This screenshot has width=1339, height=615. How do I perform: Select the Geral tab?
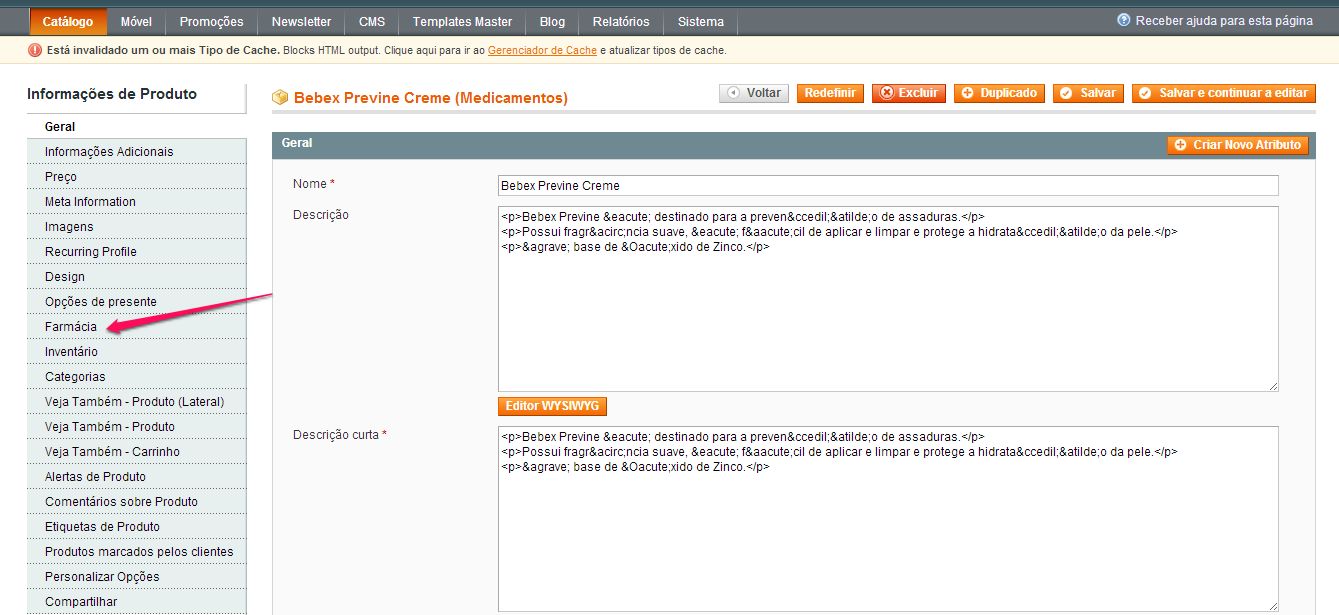tap(136, 127)
